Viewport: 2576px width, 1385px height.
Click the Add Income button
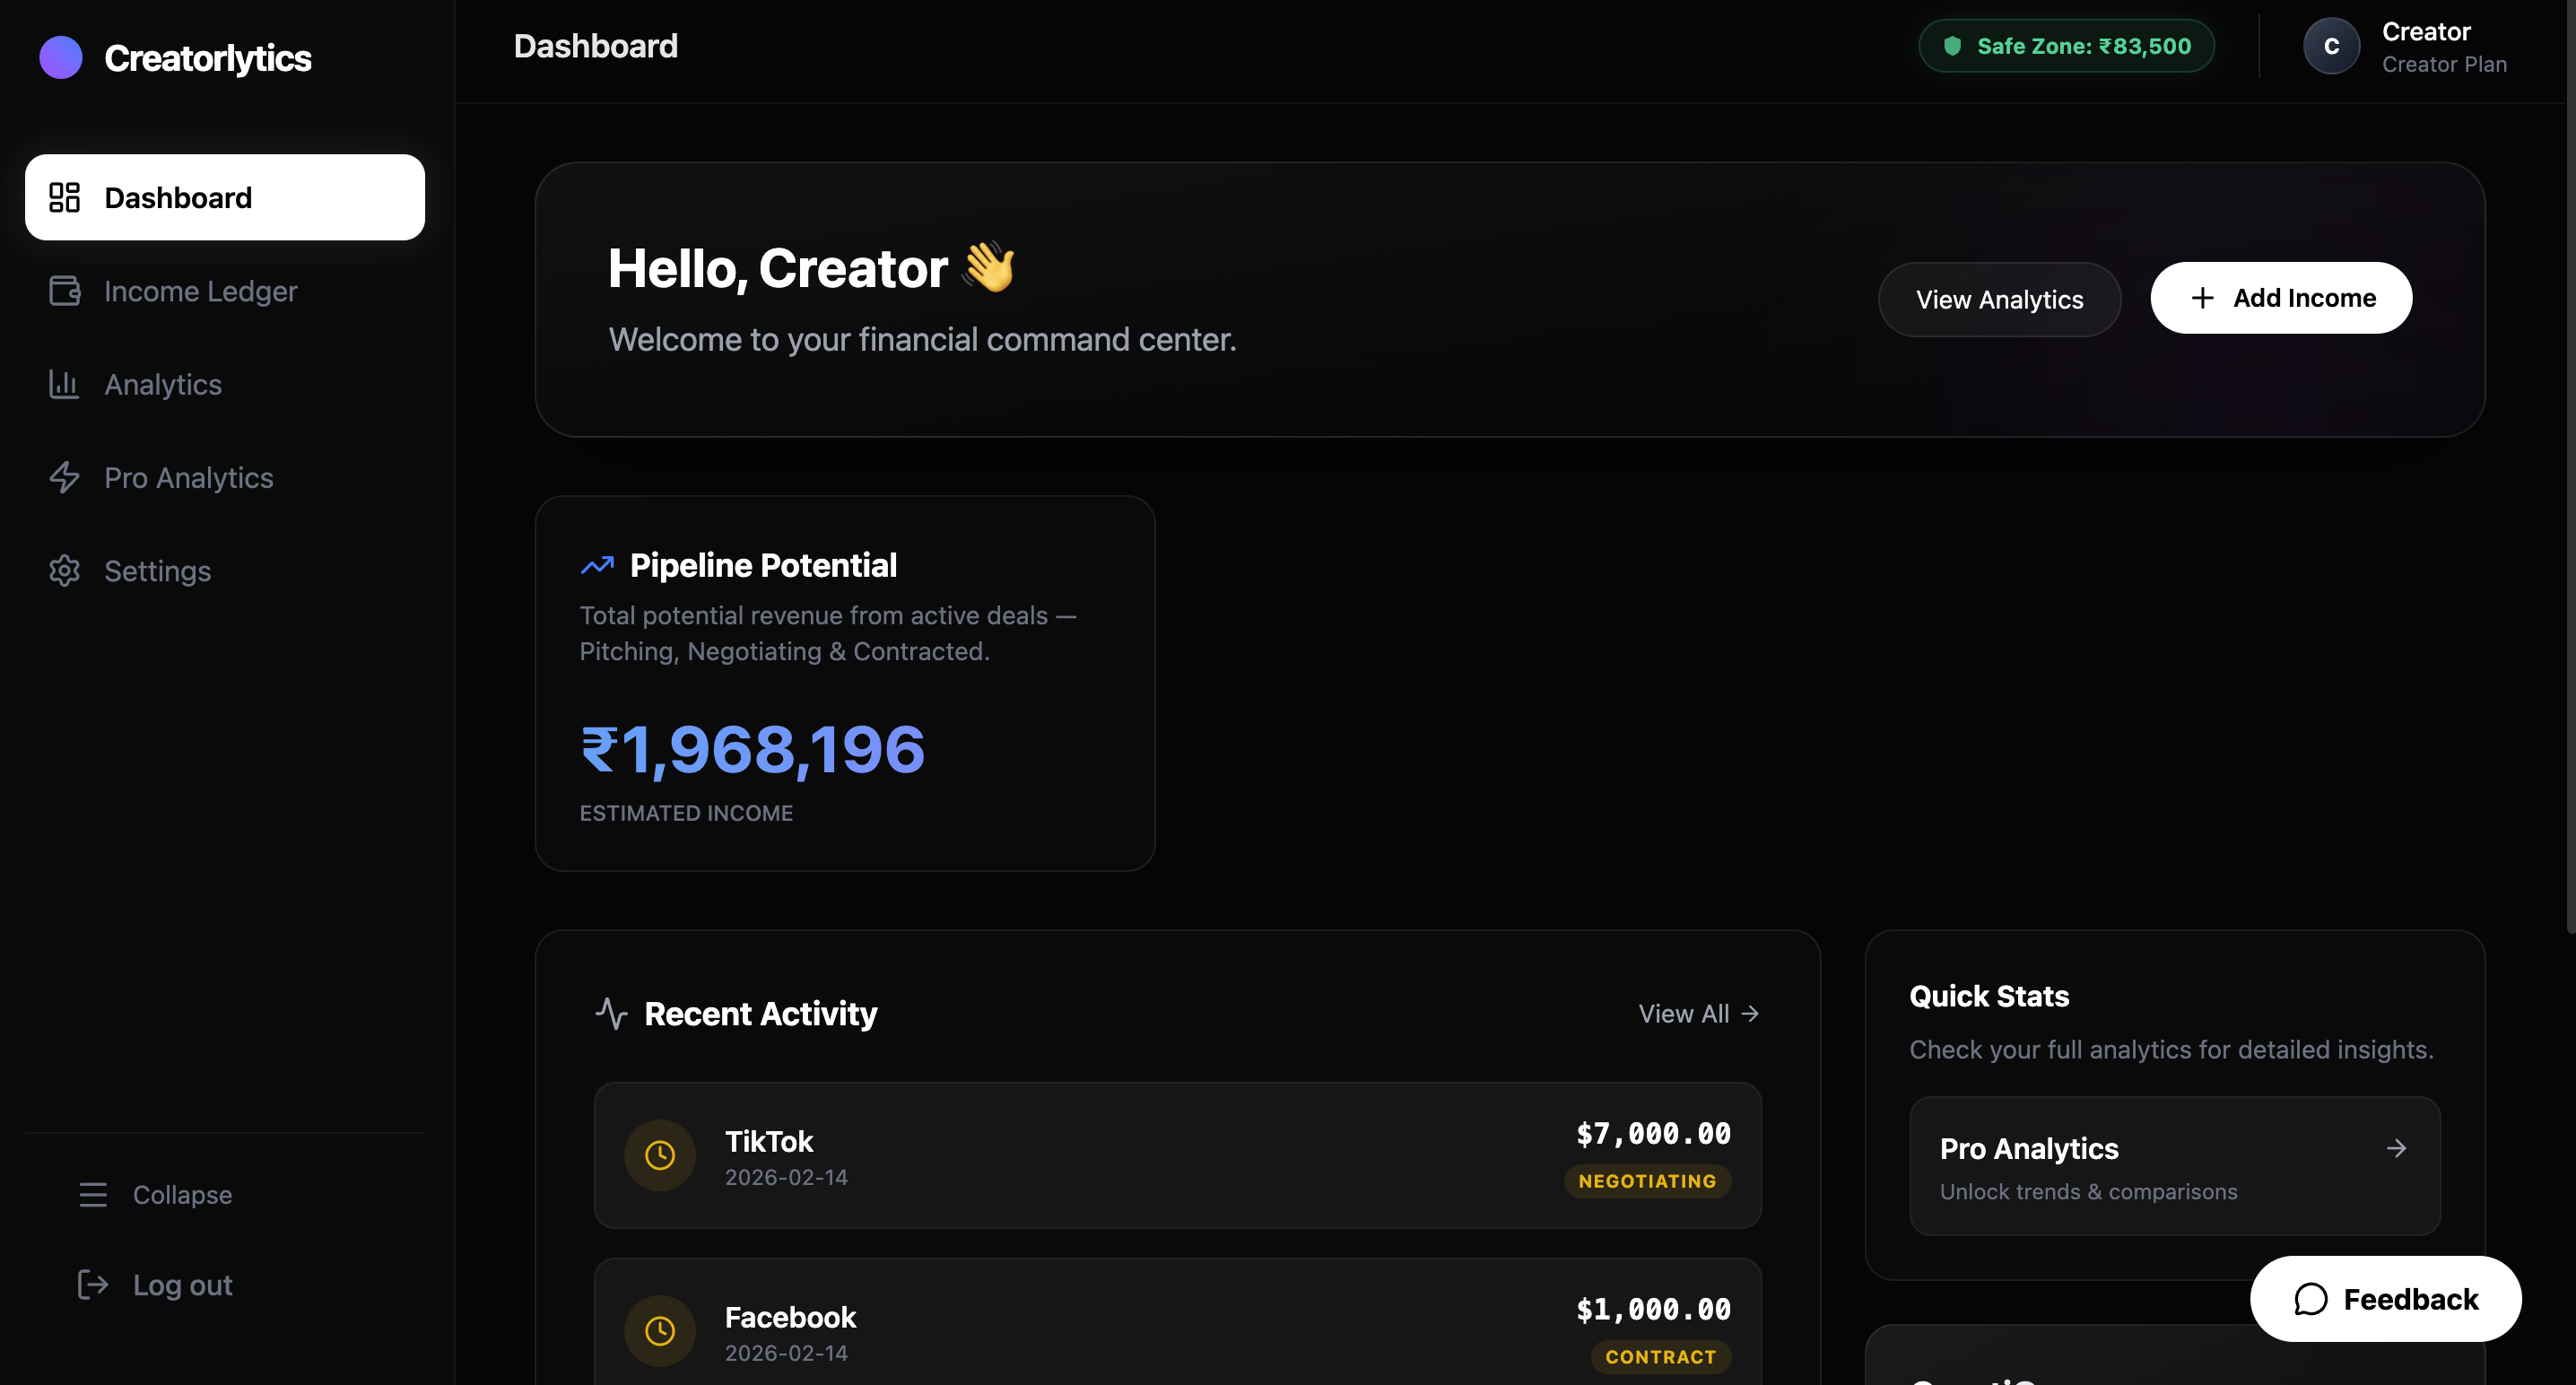(x=2281, y=297)
